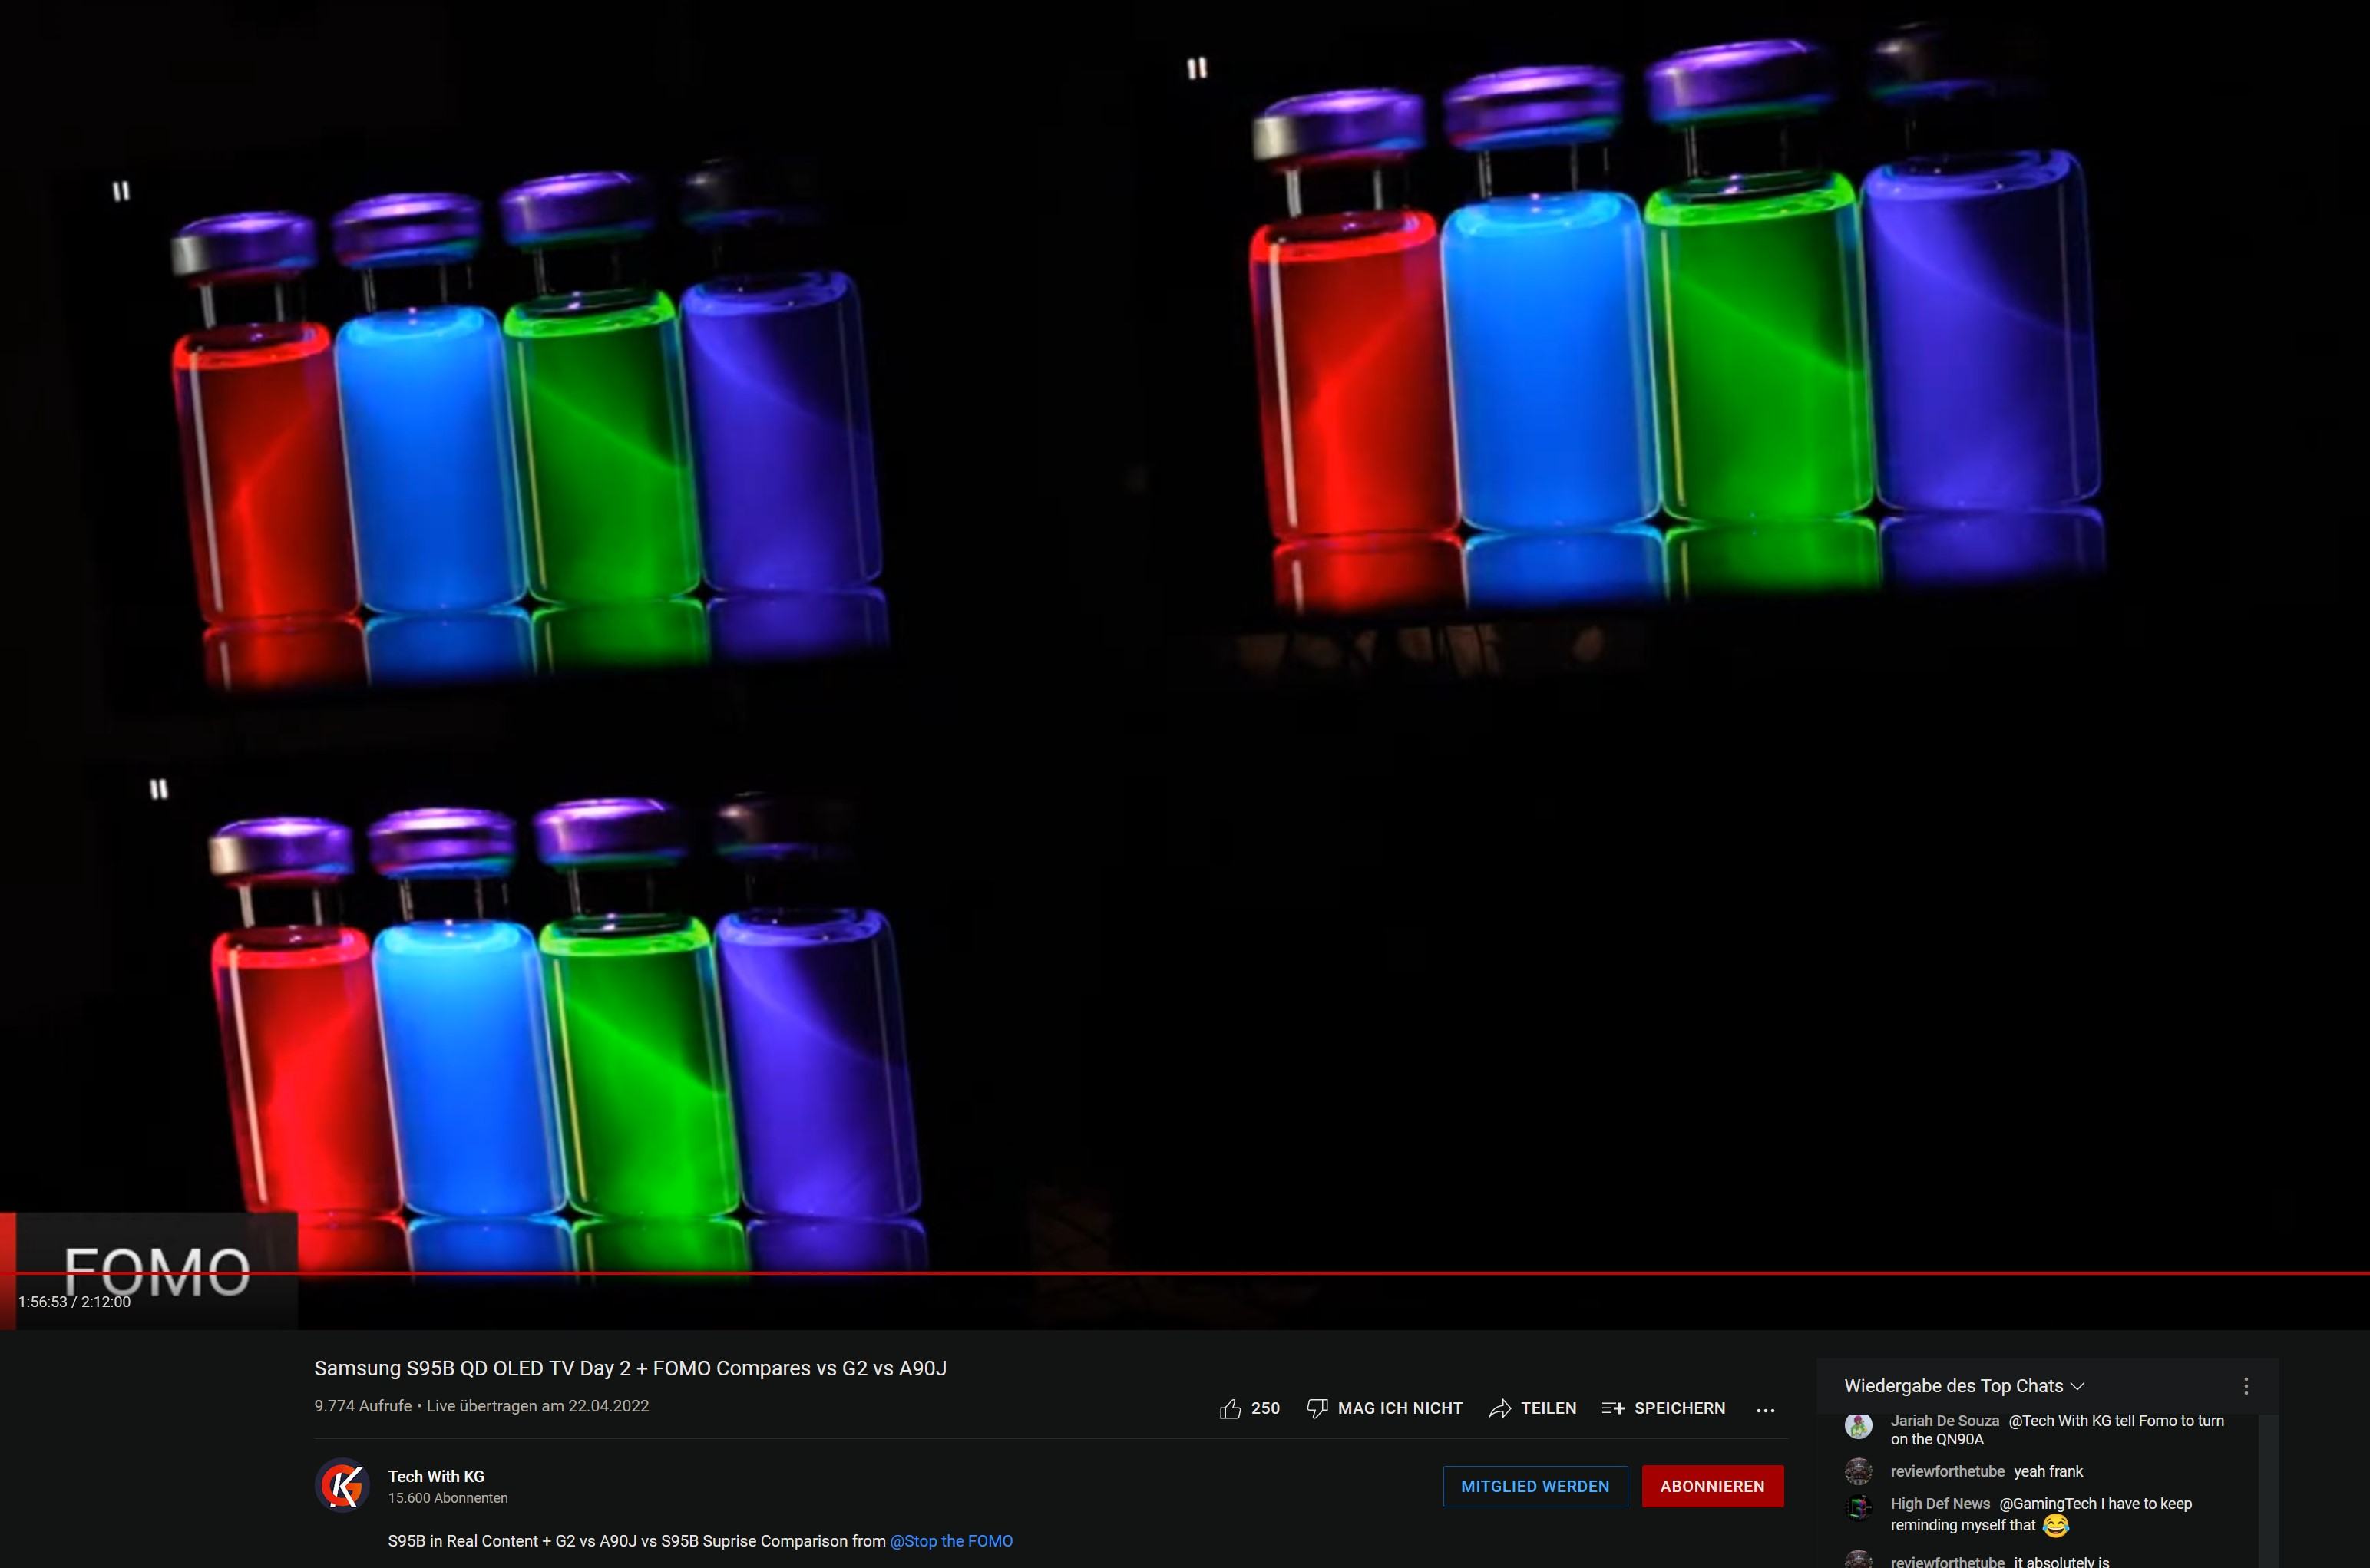The width and height of the screenshot is (2370, 1568).
Task: Open the Tech With KG channel name
Action: [436, 1476]
